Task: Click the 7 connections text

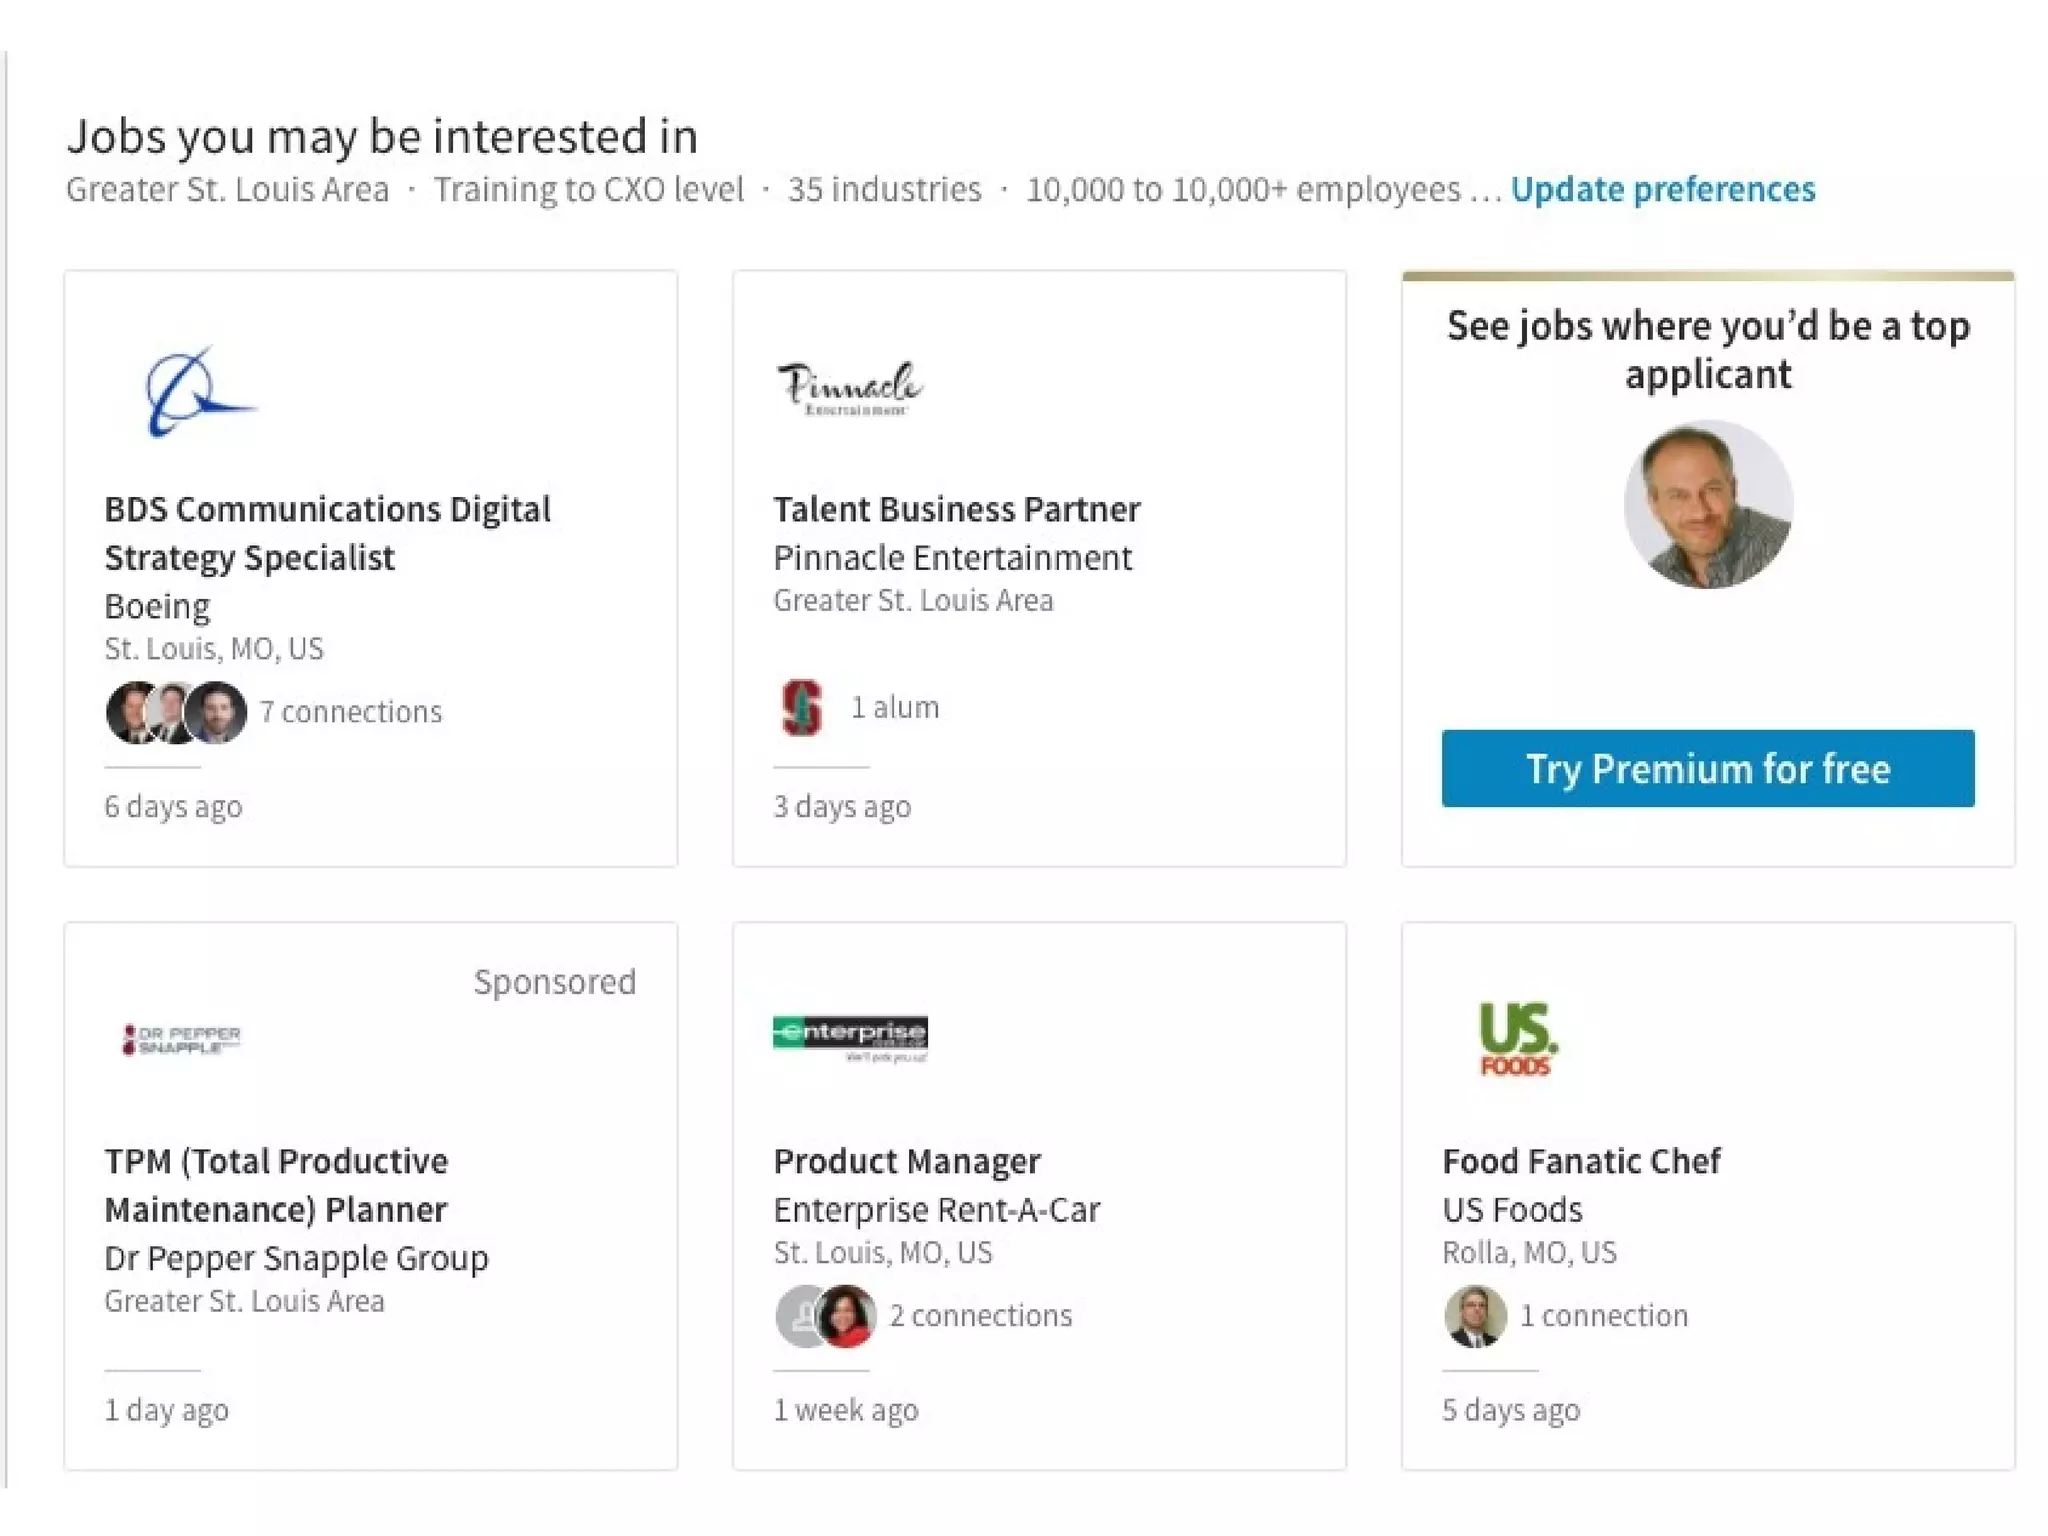Action: pyautogui.click(x=350, y=712)
